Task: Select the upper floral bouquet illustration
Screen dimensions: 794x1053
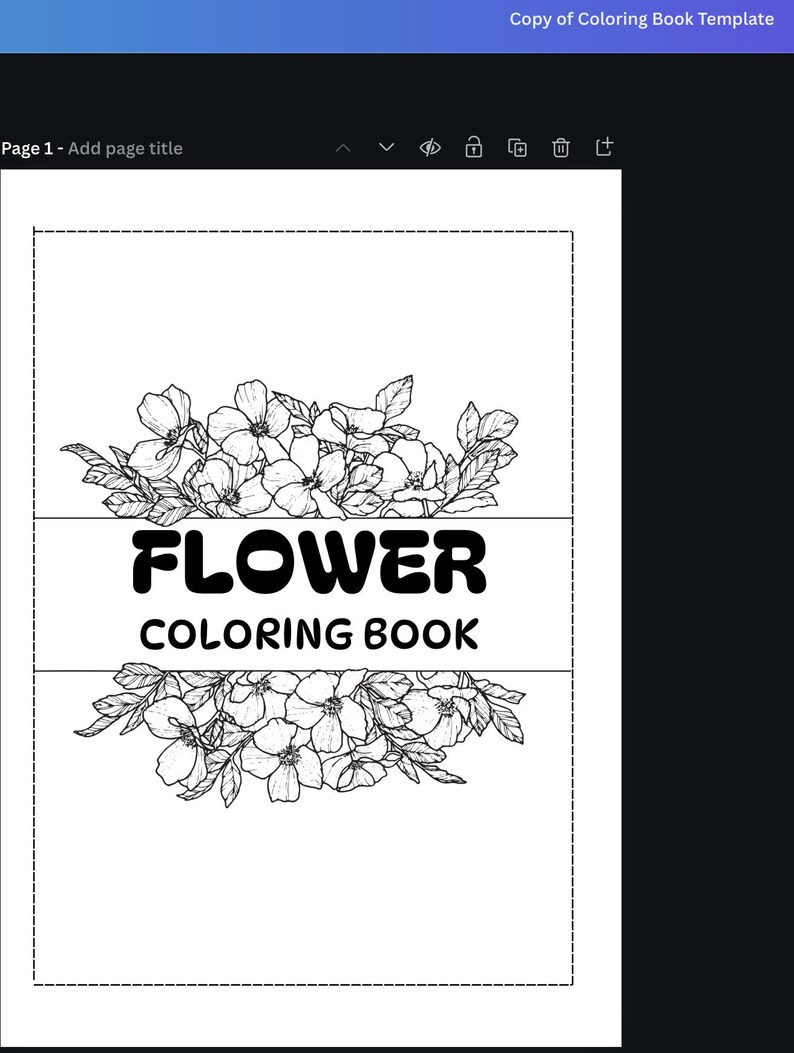Action: pyautogui.click(x=289, y=449)
